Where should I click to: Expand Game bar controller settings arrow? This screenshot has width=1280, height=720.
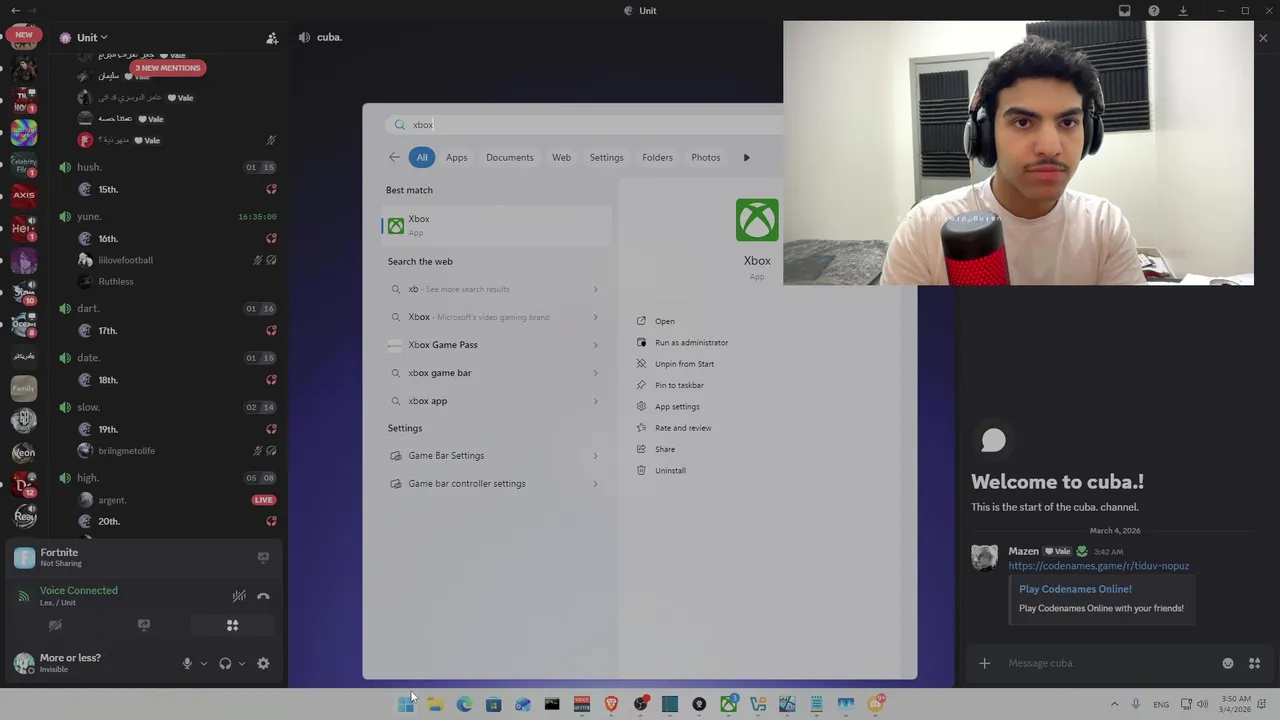click(595, 484)
